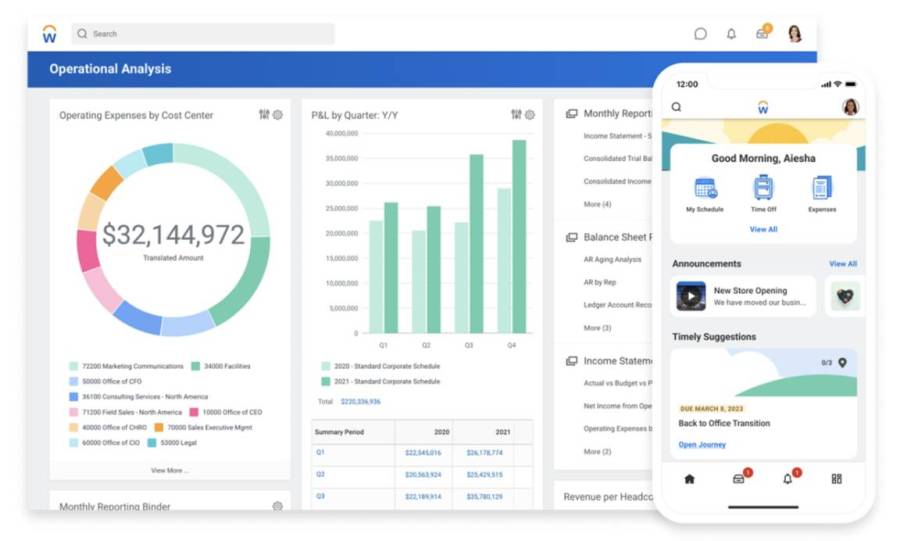
Task: Open filter settings on Operating Expenses card
Action: [264, 115]
